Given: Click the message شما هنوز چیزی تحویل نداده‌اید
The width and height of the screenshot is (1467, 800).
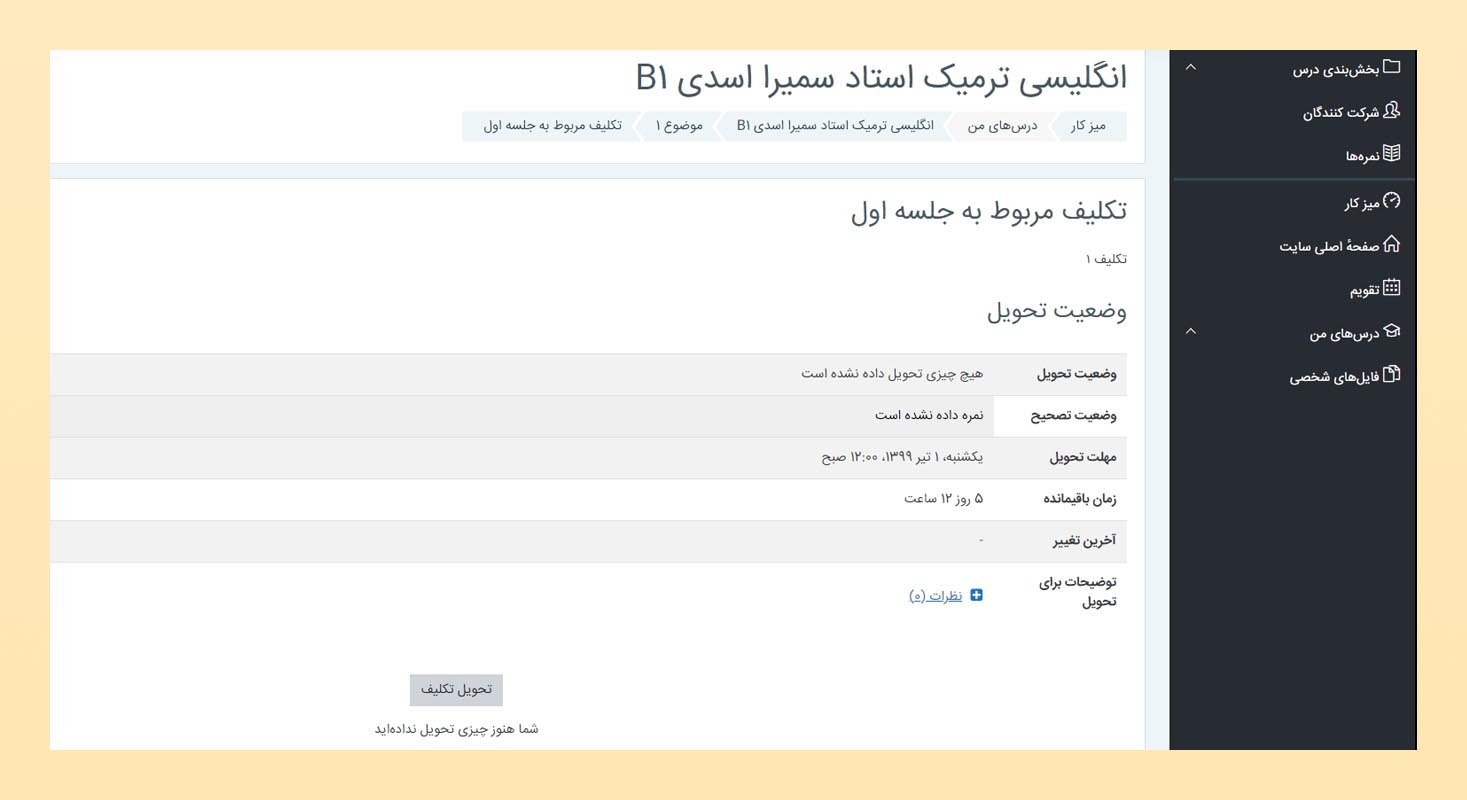Looking at the screenshot, I should [456, 729].
